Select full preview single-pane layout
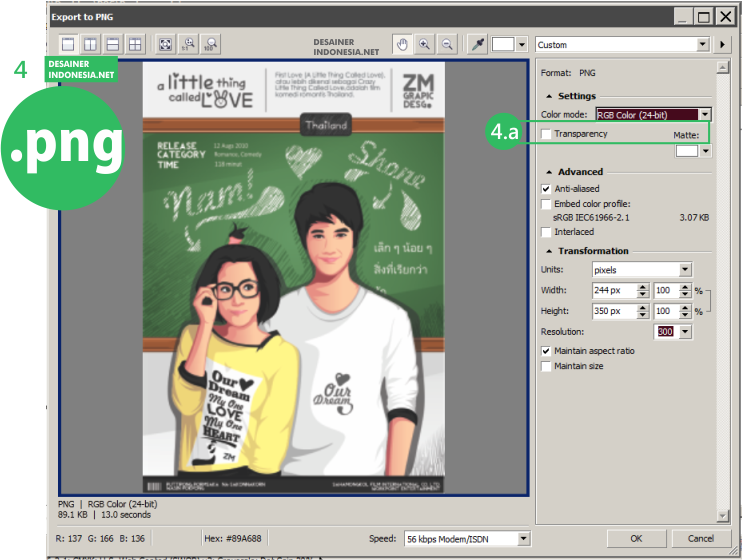 68,44
